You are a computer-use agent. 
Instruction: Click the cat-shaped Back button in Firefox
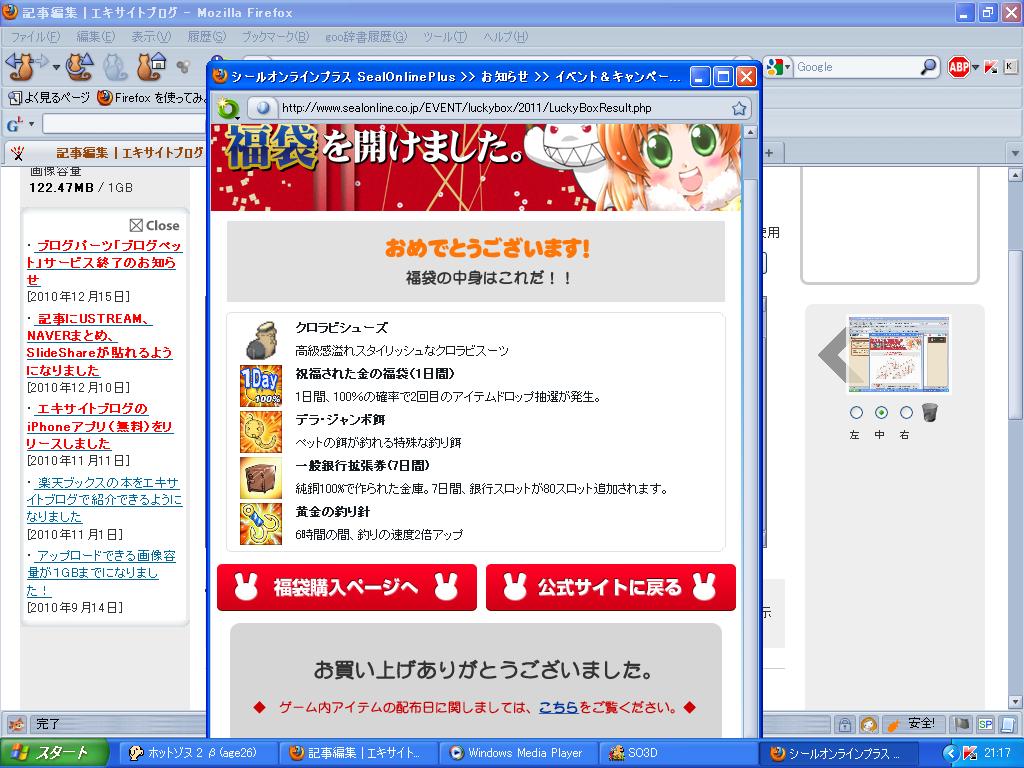pyautogui.click(x=20, y=66)
